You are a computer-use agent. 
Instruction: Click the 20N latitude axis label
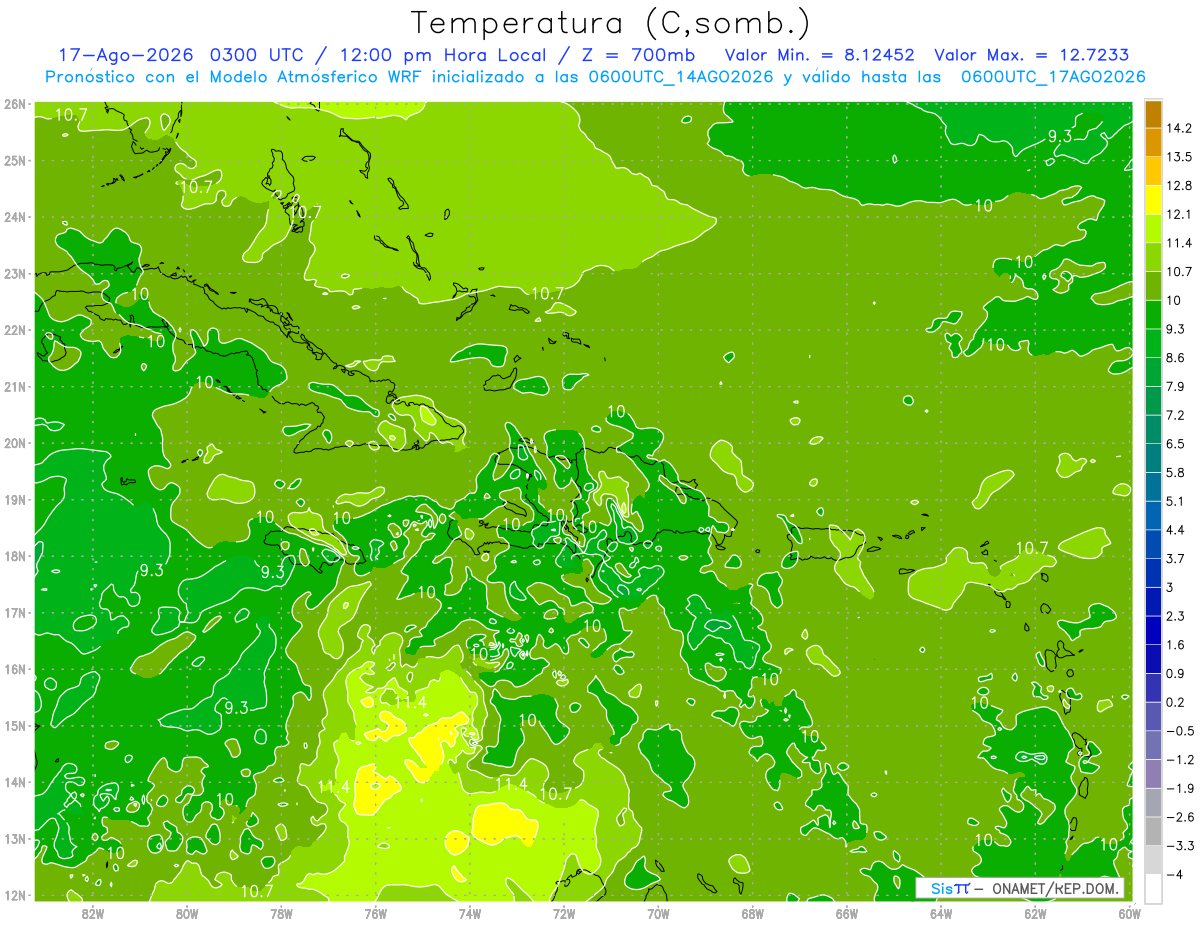tap(14, 443)
